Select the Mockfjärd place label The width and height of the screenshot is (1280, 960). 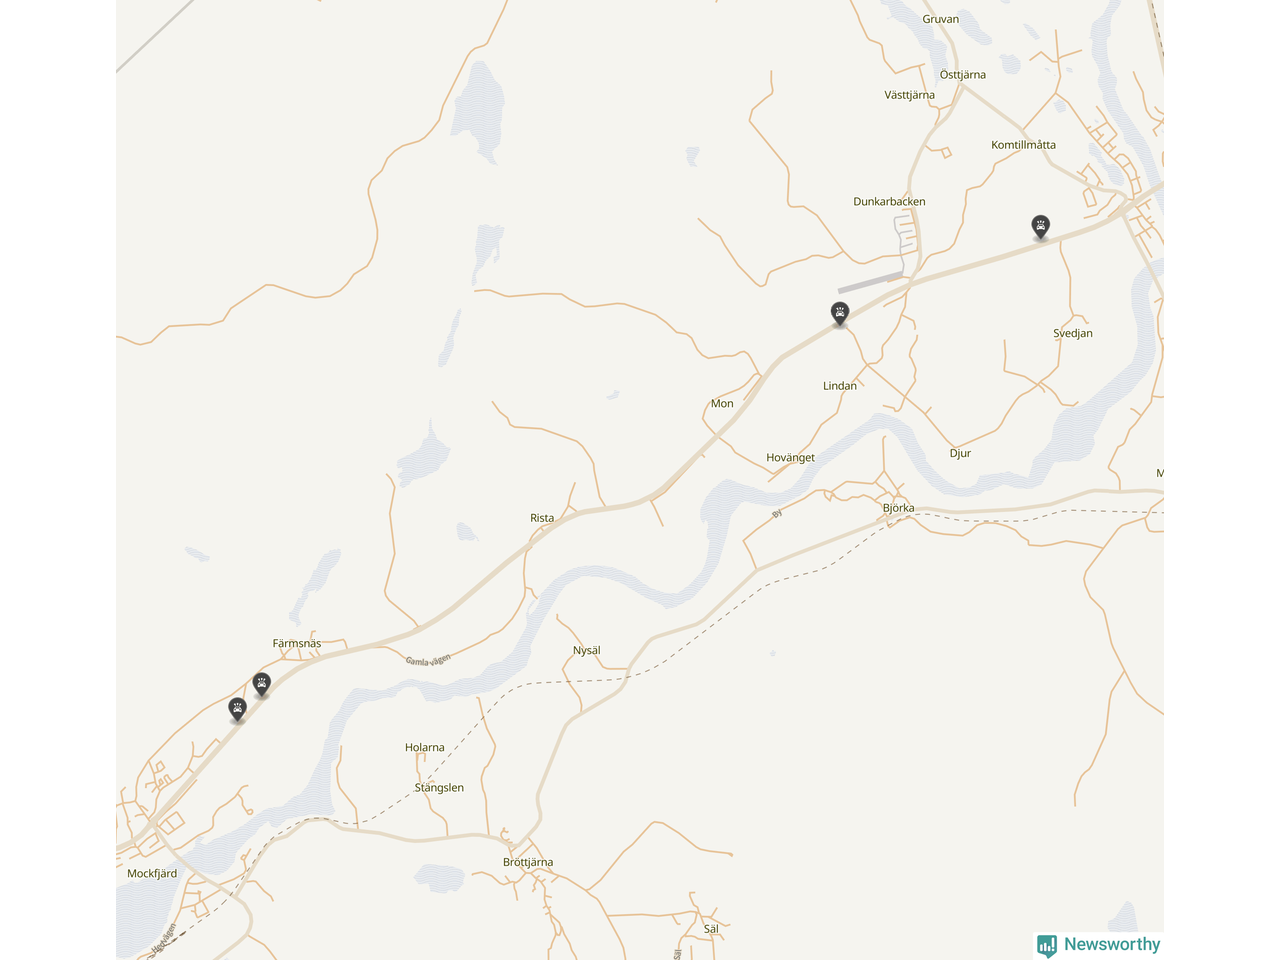click(x=152, y=874)
